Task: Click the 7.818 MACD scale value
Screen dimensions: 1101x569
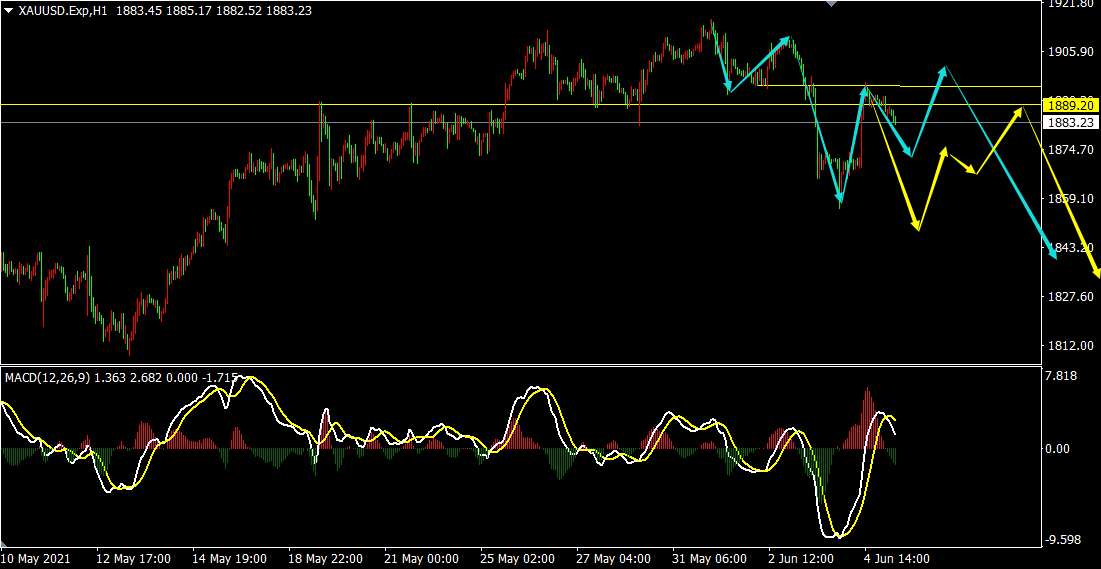Action: 1061,376
